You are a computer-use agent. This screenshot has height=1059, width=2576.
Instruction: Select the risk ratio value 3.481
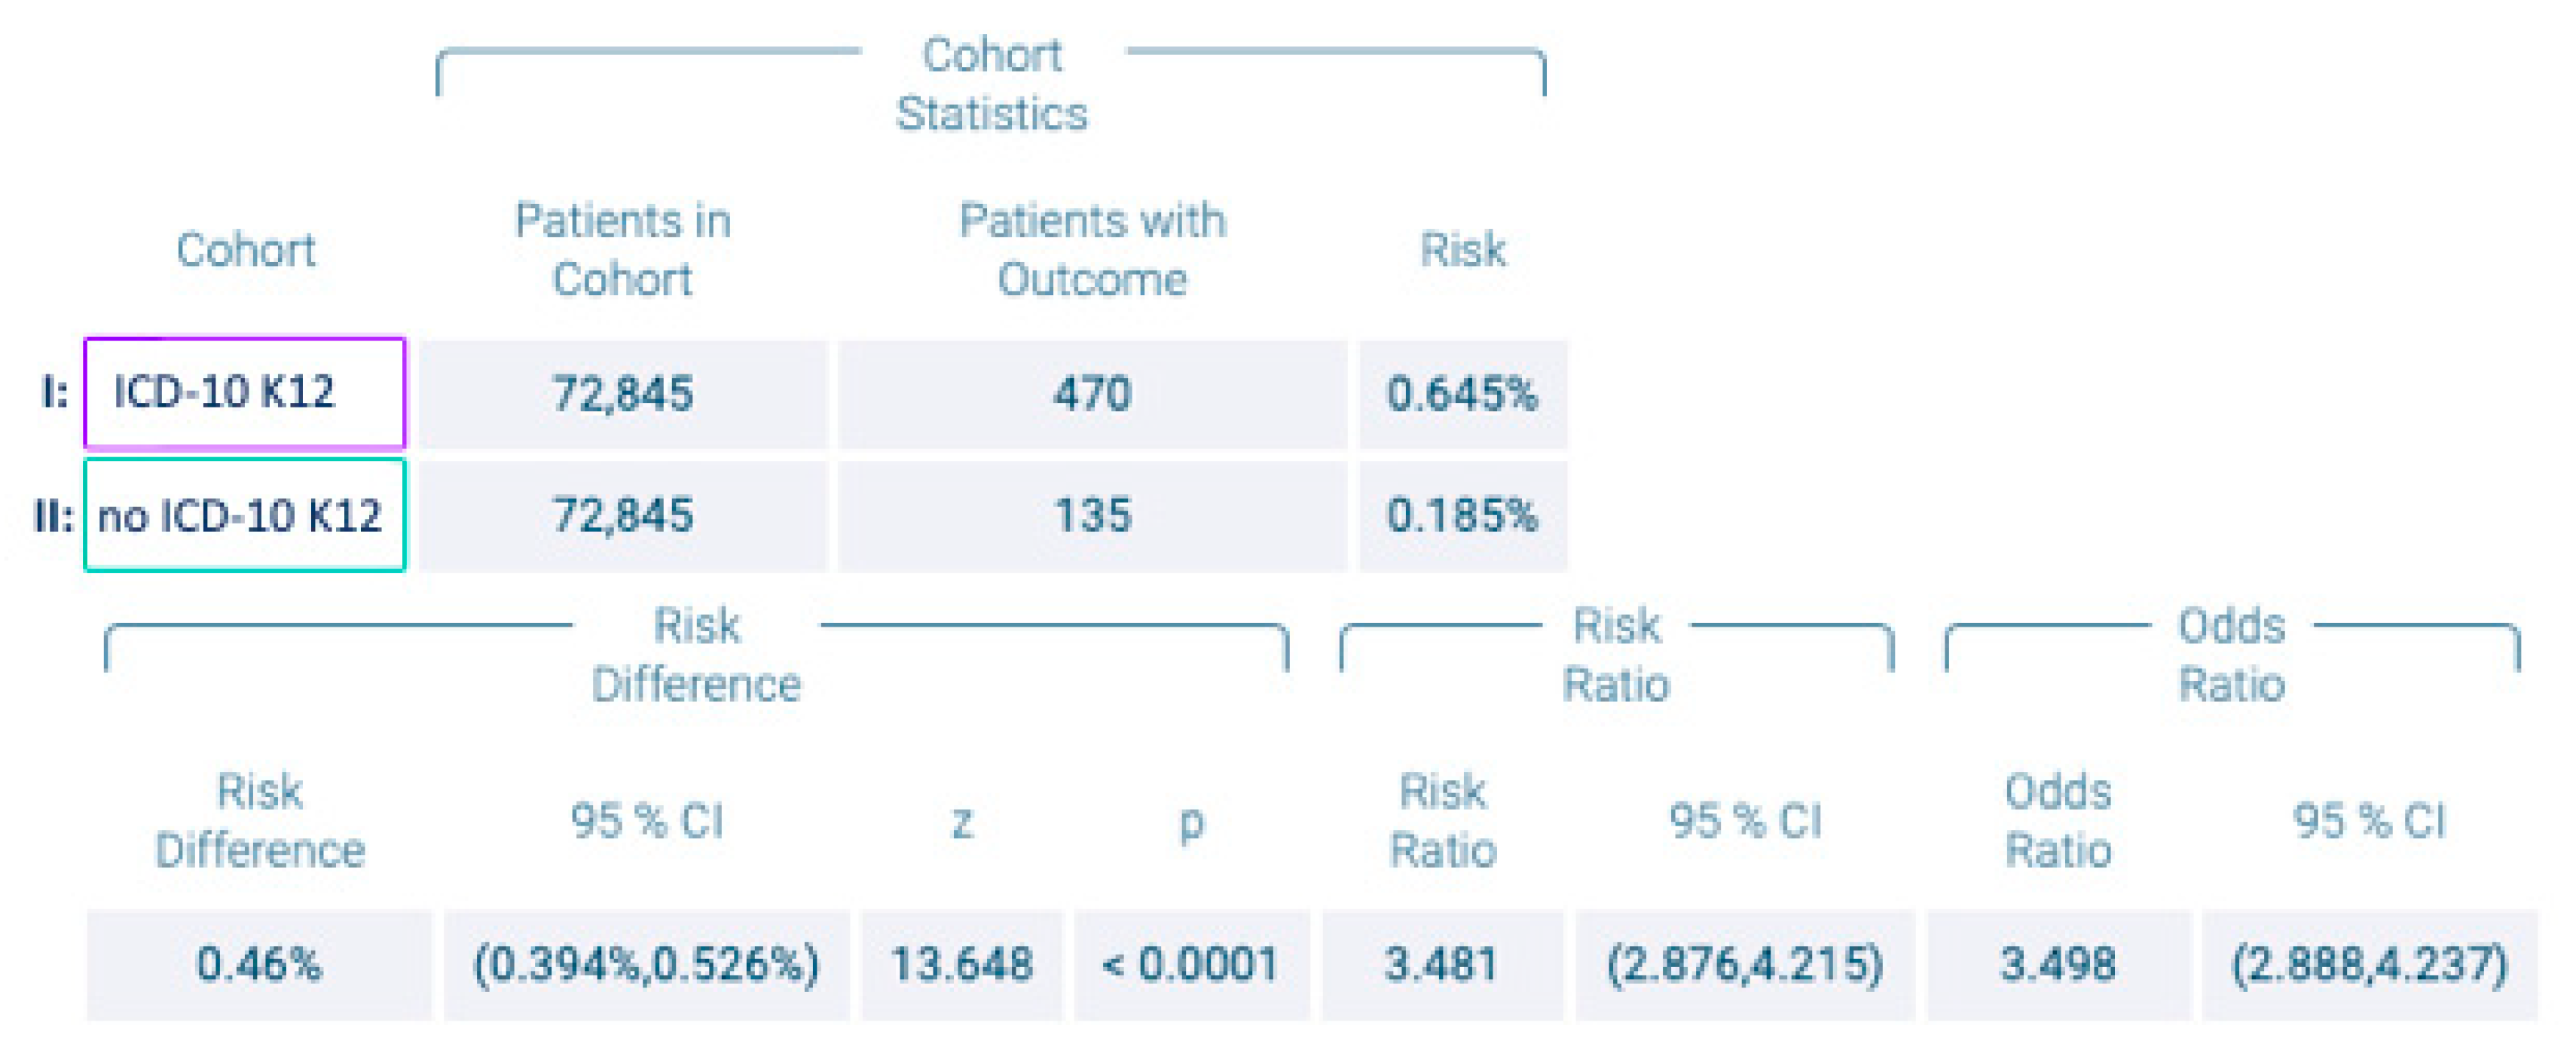tap(1442, 964)
